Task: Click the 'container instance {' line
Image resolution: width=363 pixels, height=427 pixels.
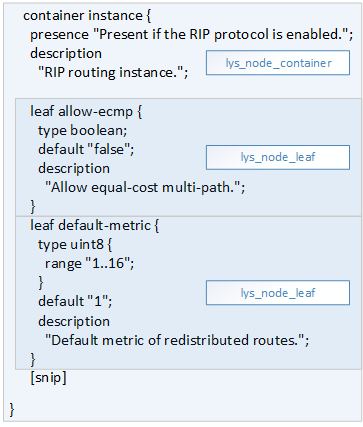Action: click(x=87, y=16)
